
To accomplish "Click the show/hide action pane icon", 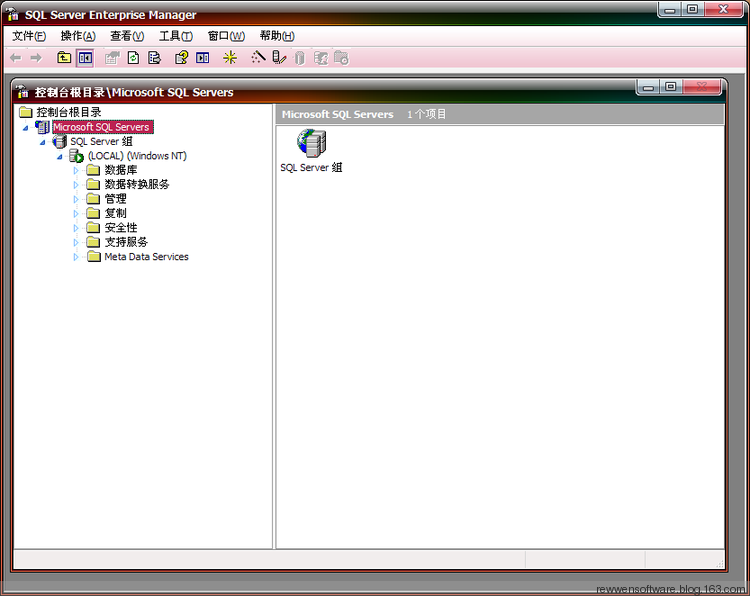I will click(202, 58).
